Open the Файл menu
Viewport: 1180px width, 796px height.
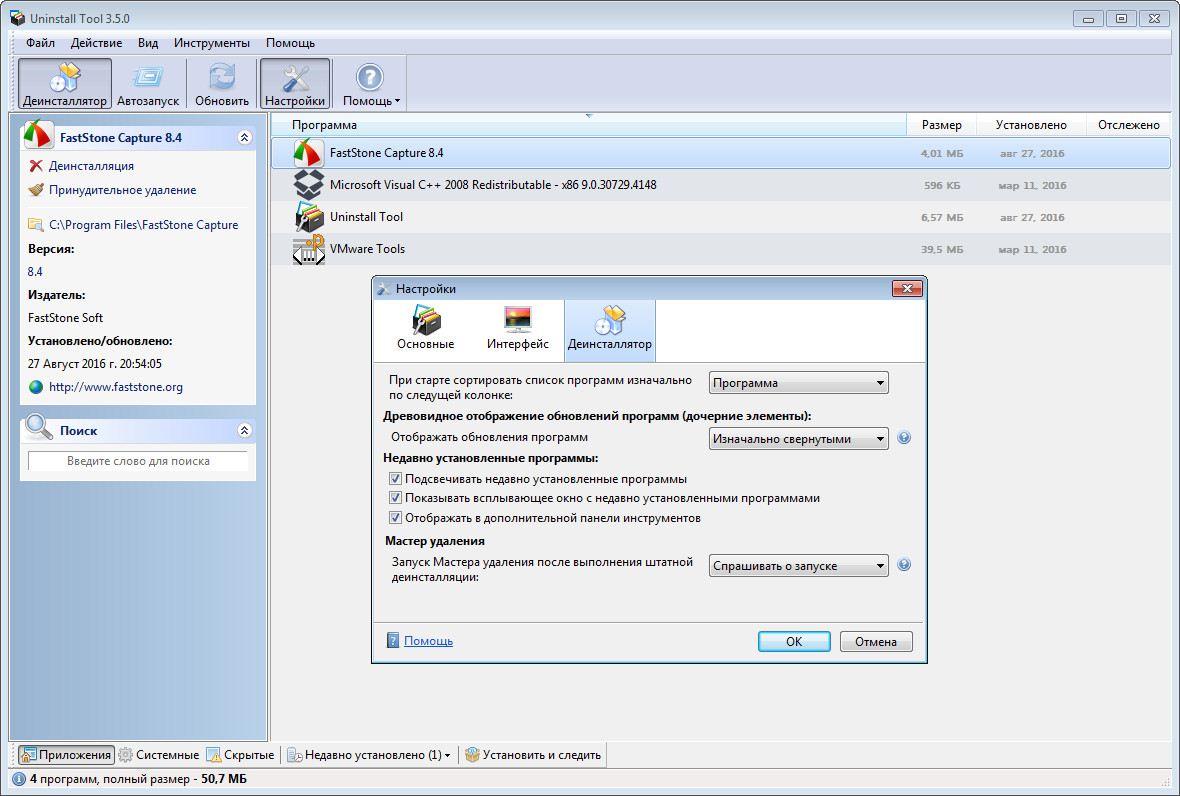[40, 43]
